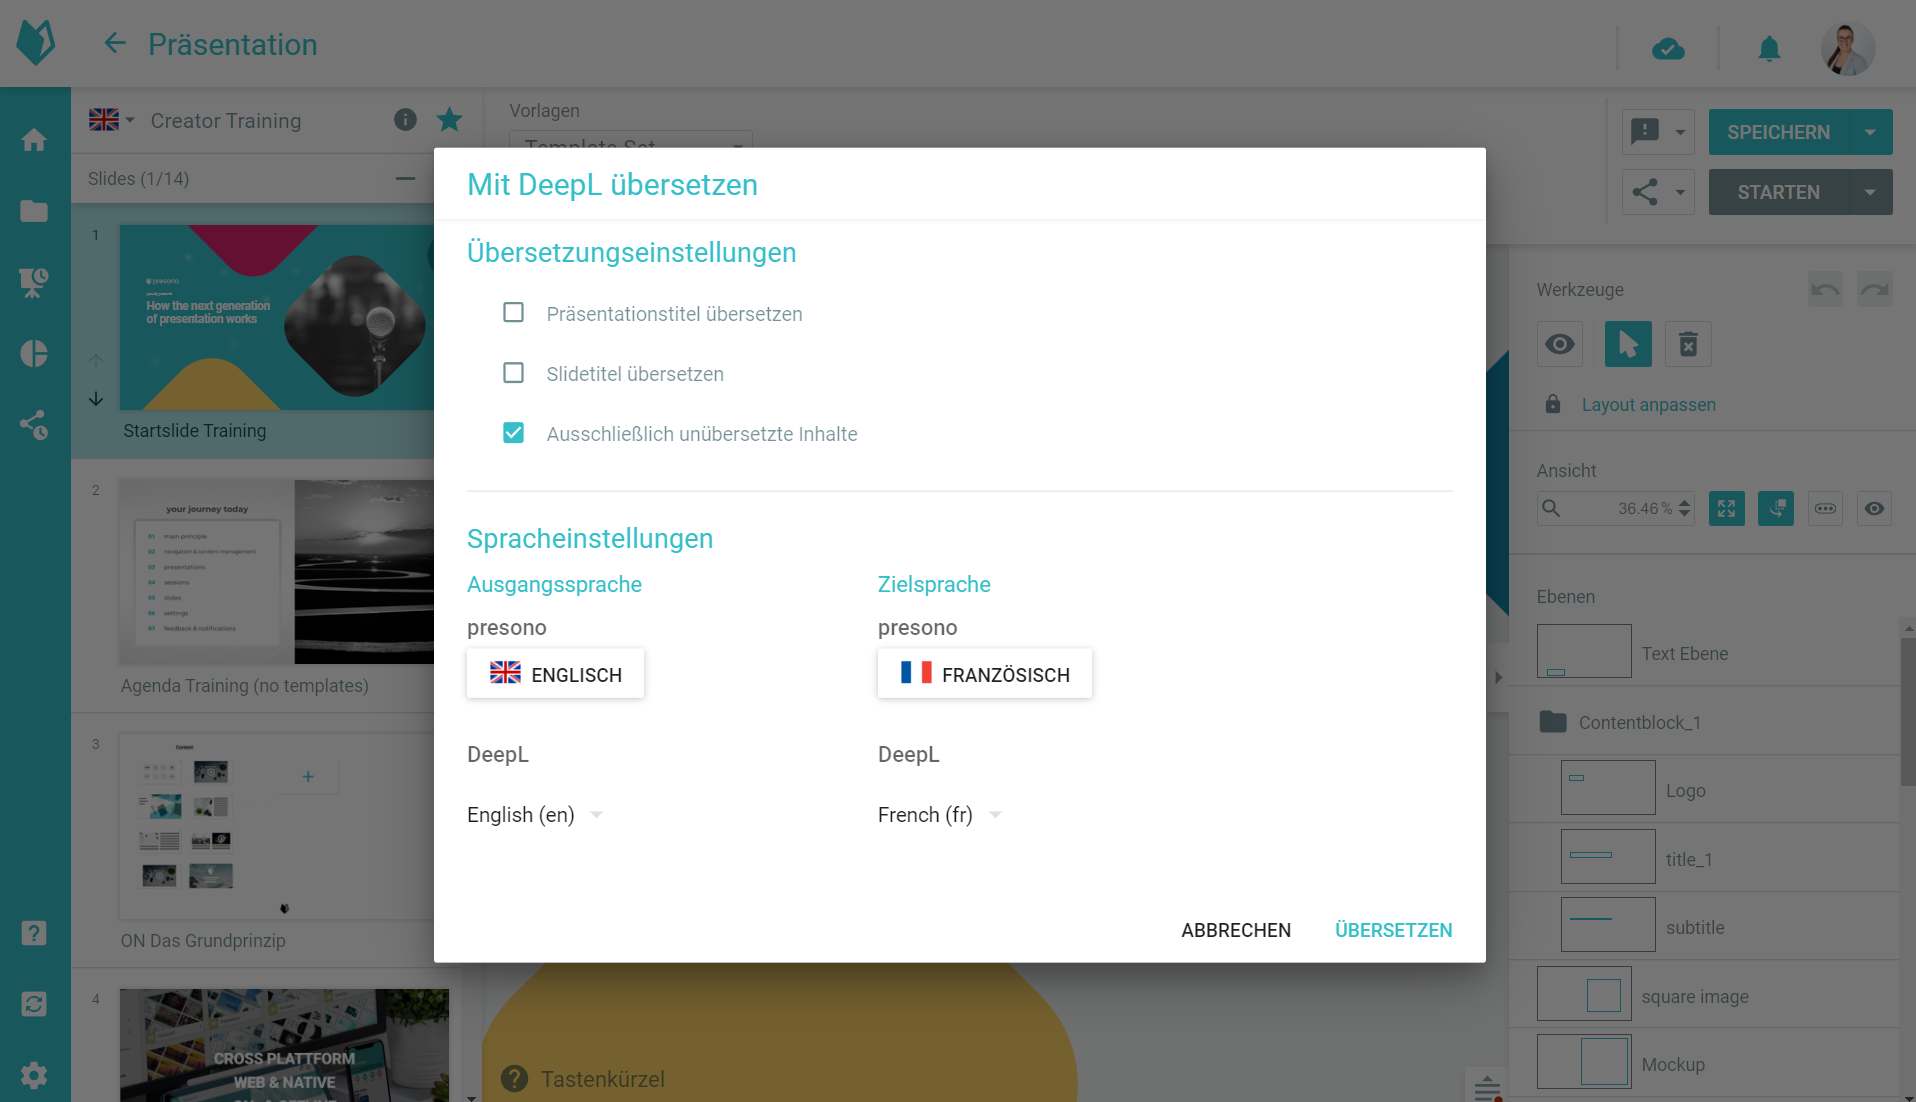Click the sync refresh sidebar icon
The height and width of the screenshot is (1102, 1916).
click(34, 1004)
